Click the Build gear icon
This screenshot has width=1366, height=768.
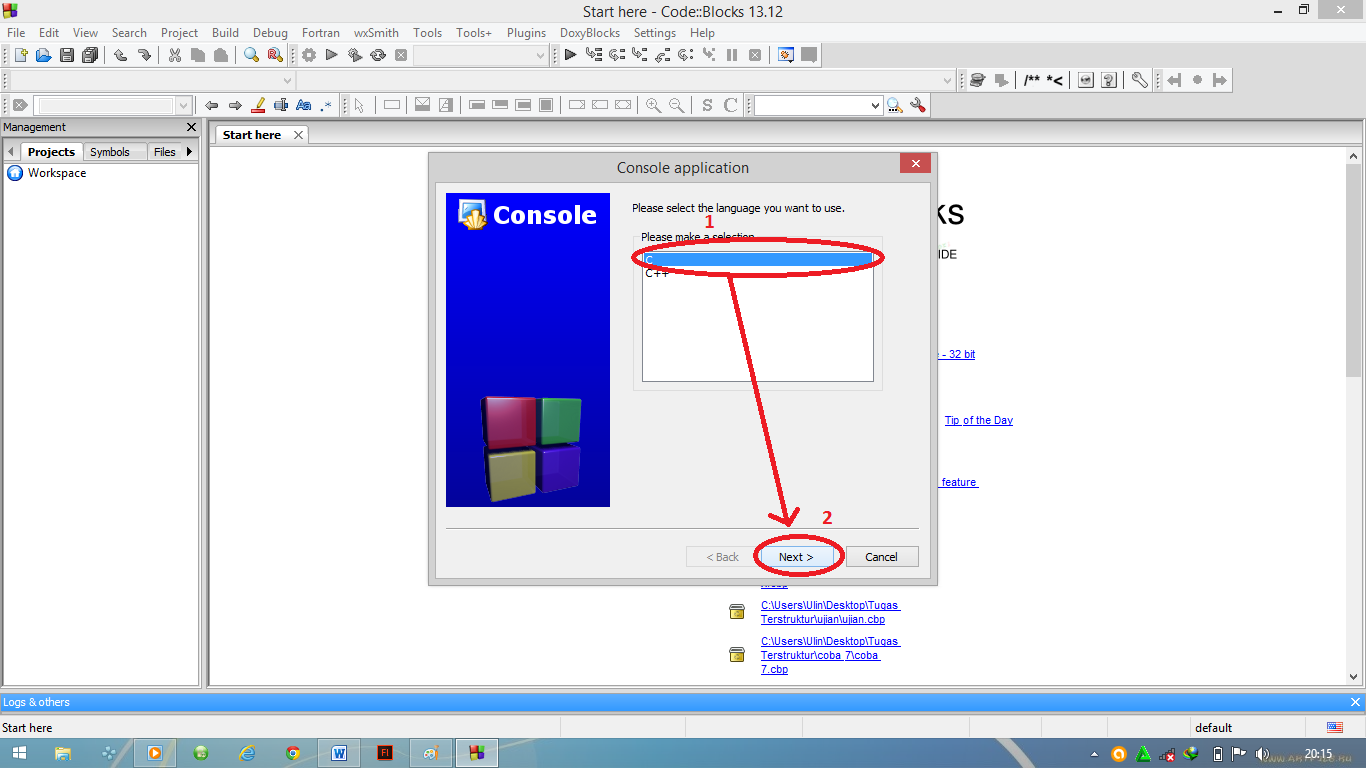[308, 55]
